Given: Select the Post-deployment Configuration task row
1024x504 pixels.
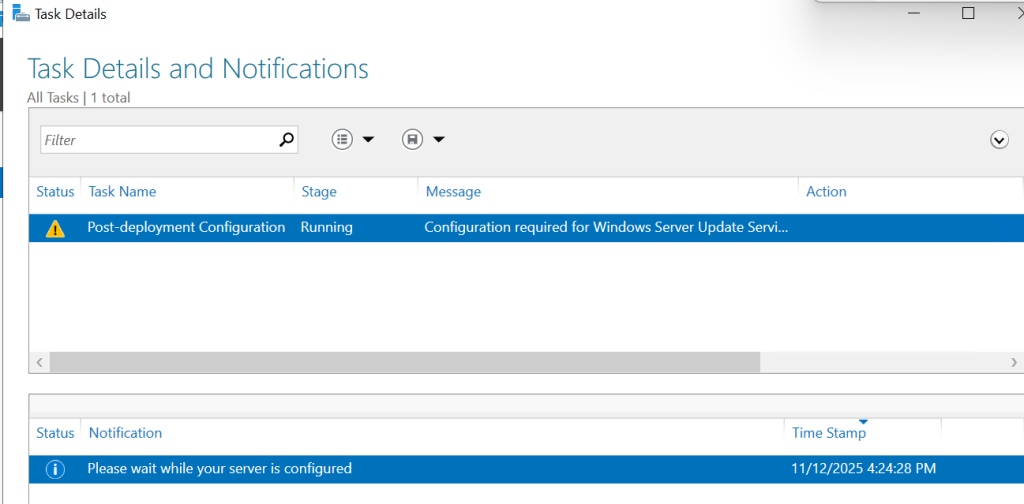Looking at the screenshot, I should tap(186, 228).
